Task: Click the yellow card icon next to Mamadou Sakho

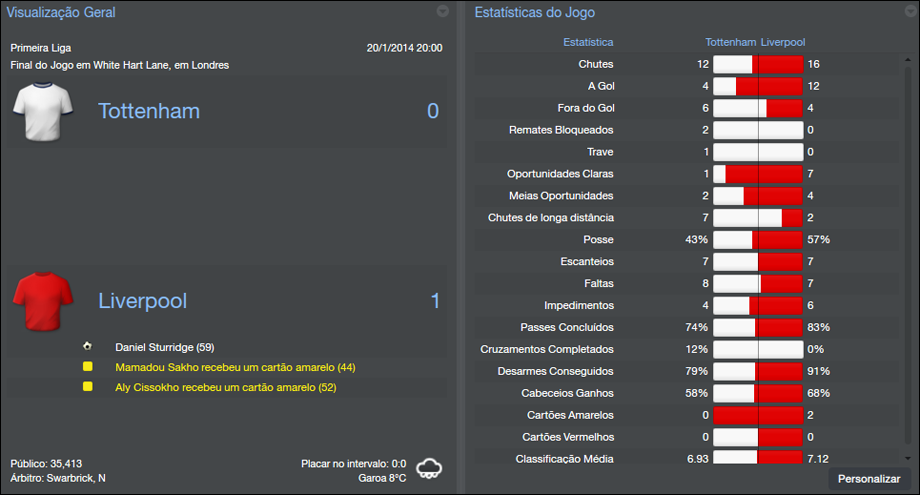Action: (88, 367)
